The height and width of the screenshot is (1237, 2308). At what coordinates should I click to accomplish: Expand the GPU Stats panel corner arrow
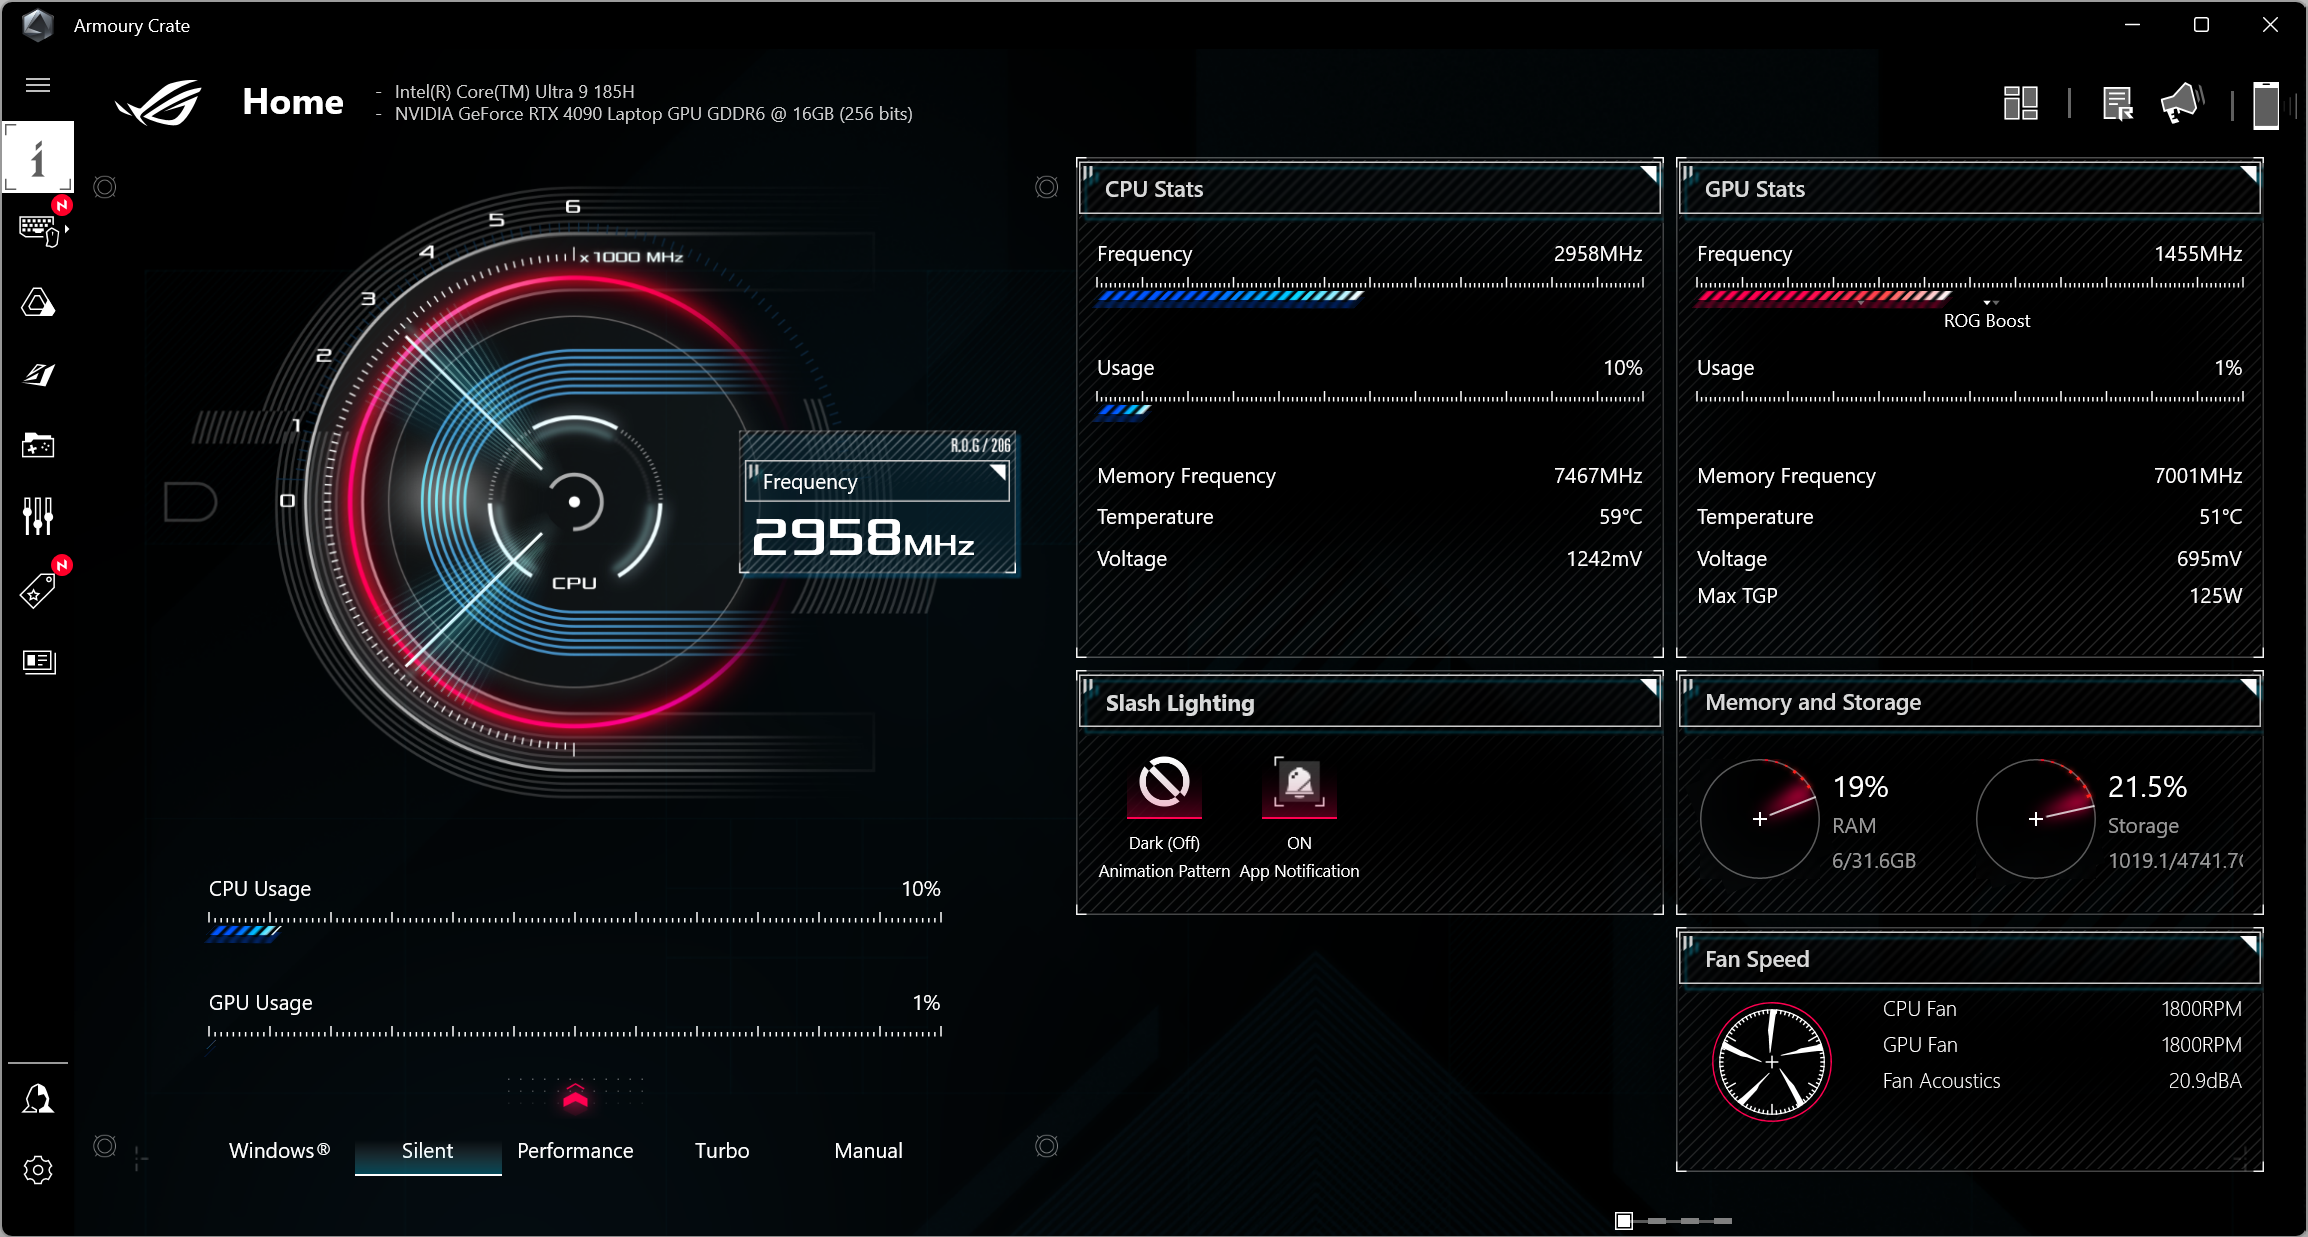pos(2248,174)
